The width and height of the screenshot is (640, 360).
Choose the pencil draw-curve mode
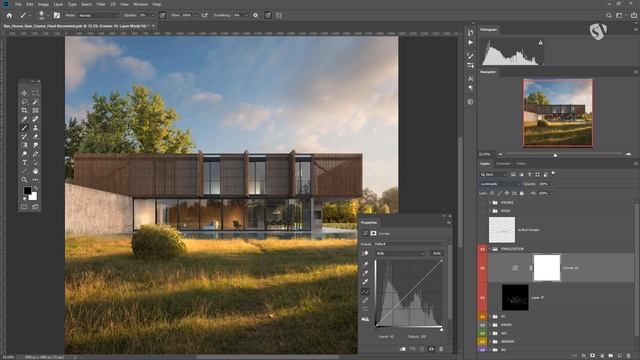[365, 300]
